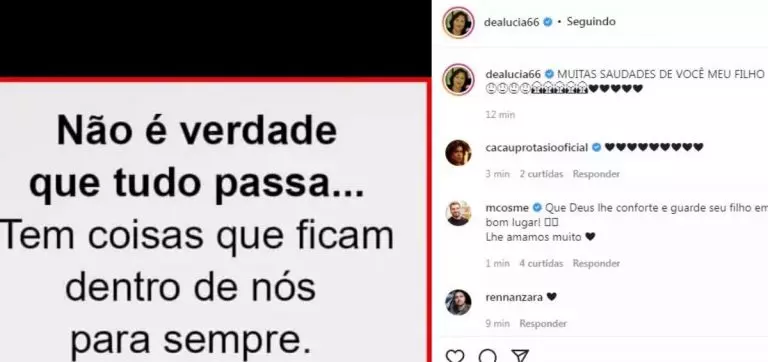Viewport: 768px width, 362px height.
Task: View 4 curtidas on mcosme comment
Action: pos(541,264)
